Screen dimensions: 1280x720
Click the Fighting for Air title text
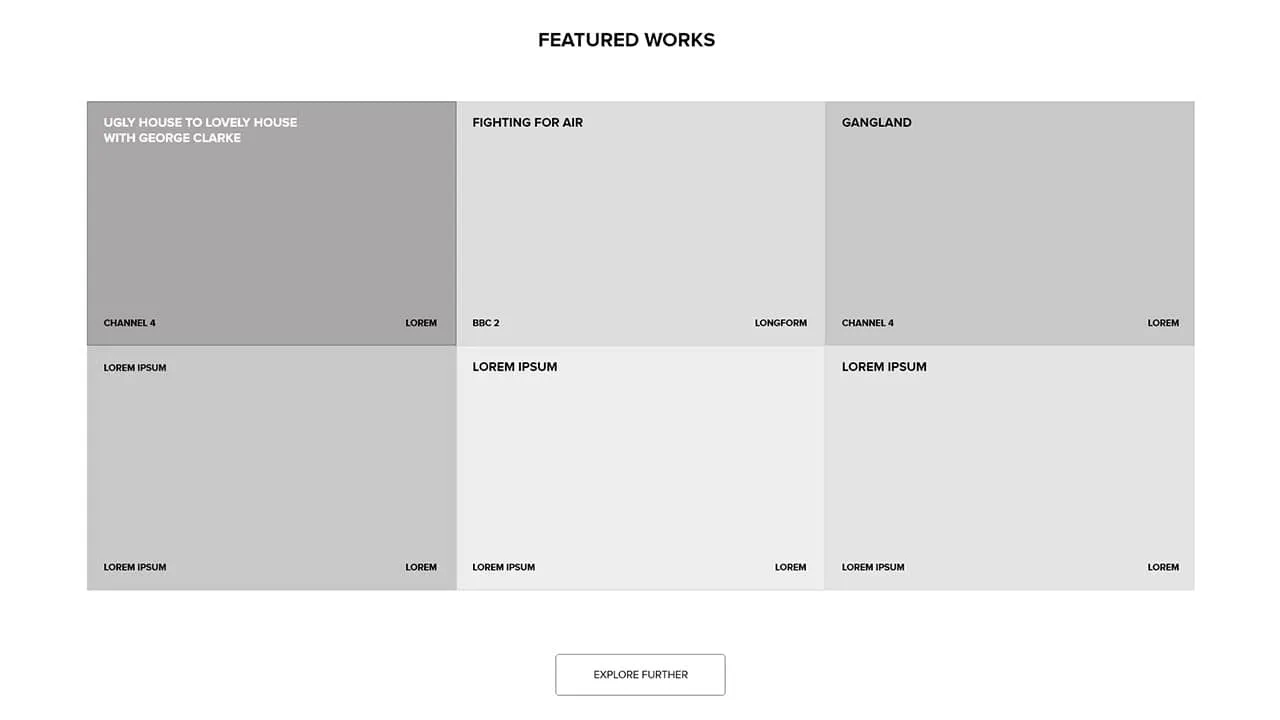[527, 123]
